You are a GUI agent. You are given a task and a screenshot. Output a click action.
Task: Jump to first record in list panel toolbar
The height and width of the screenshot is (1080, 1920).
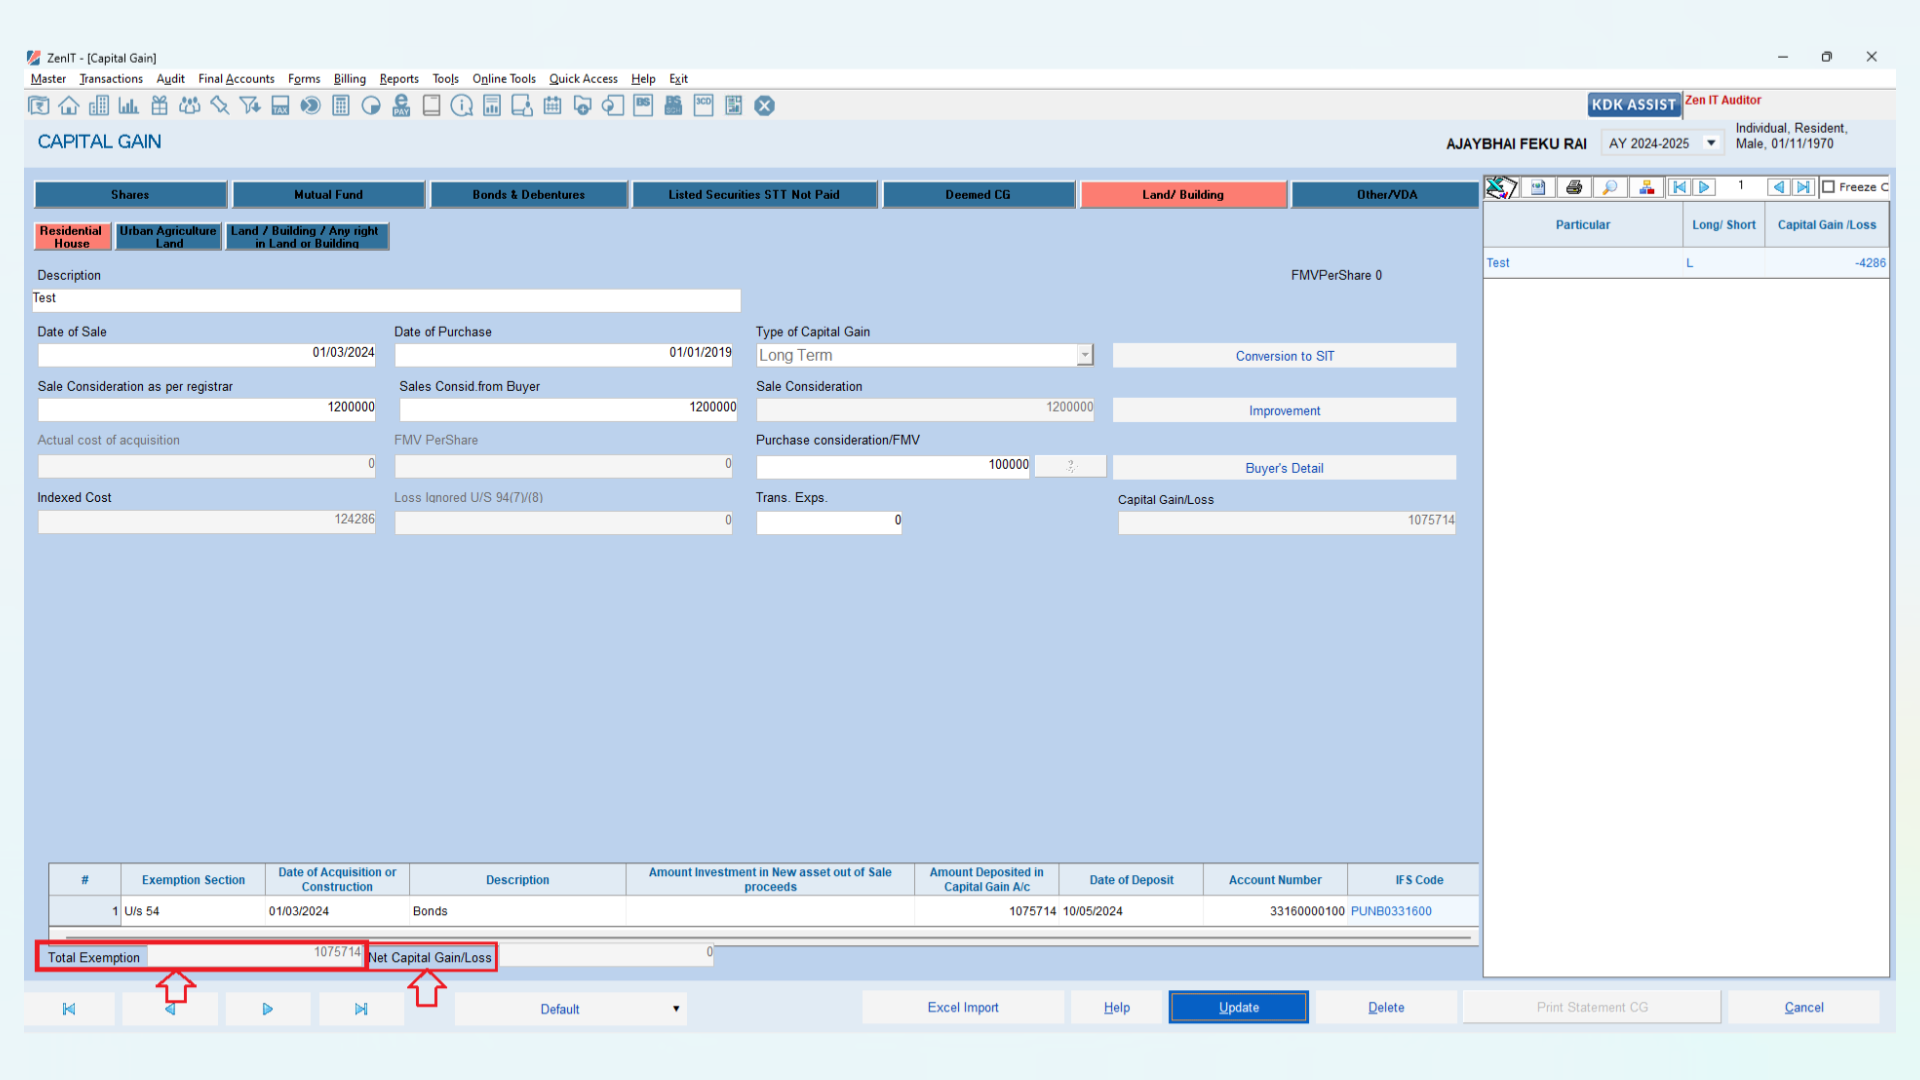point(1680,187)
